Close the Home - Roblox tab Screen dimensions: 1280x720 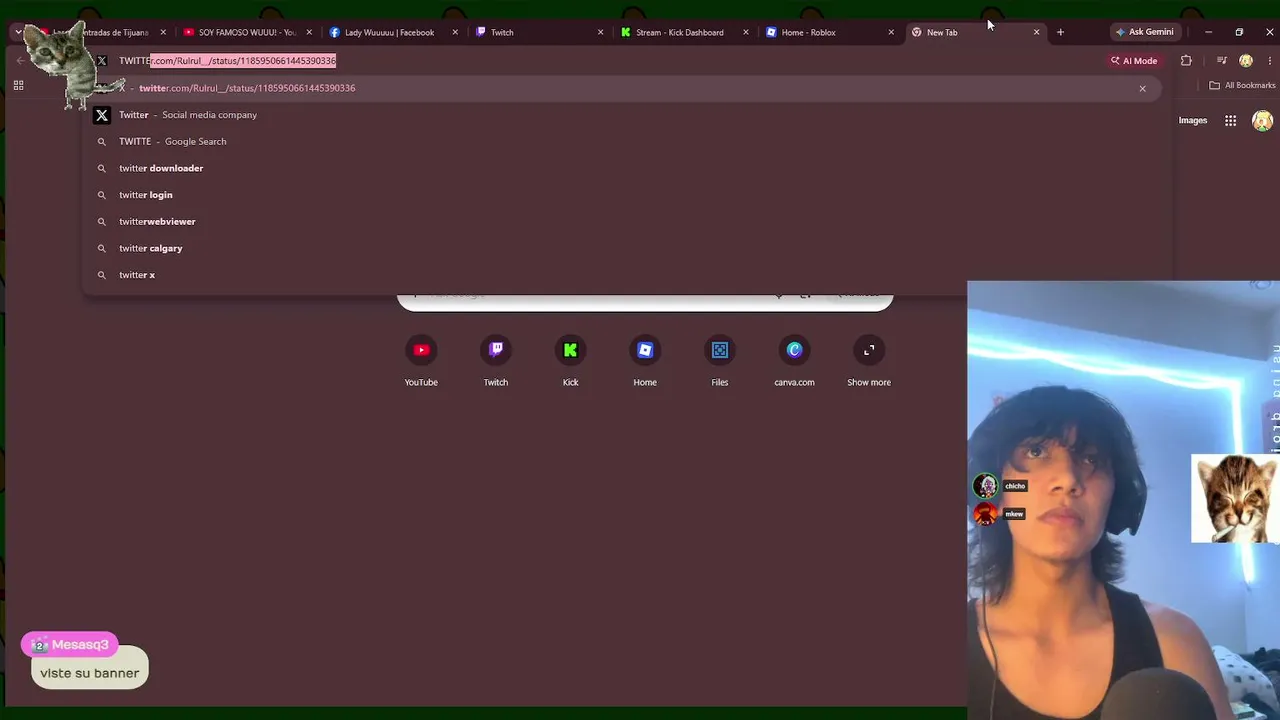pos(891,32)
